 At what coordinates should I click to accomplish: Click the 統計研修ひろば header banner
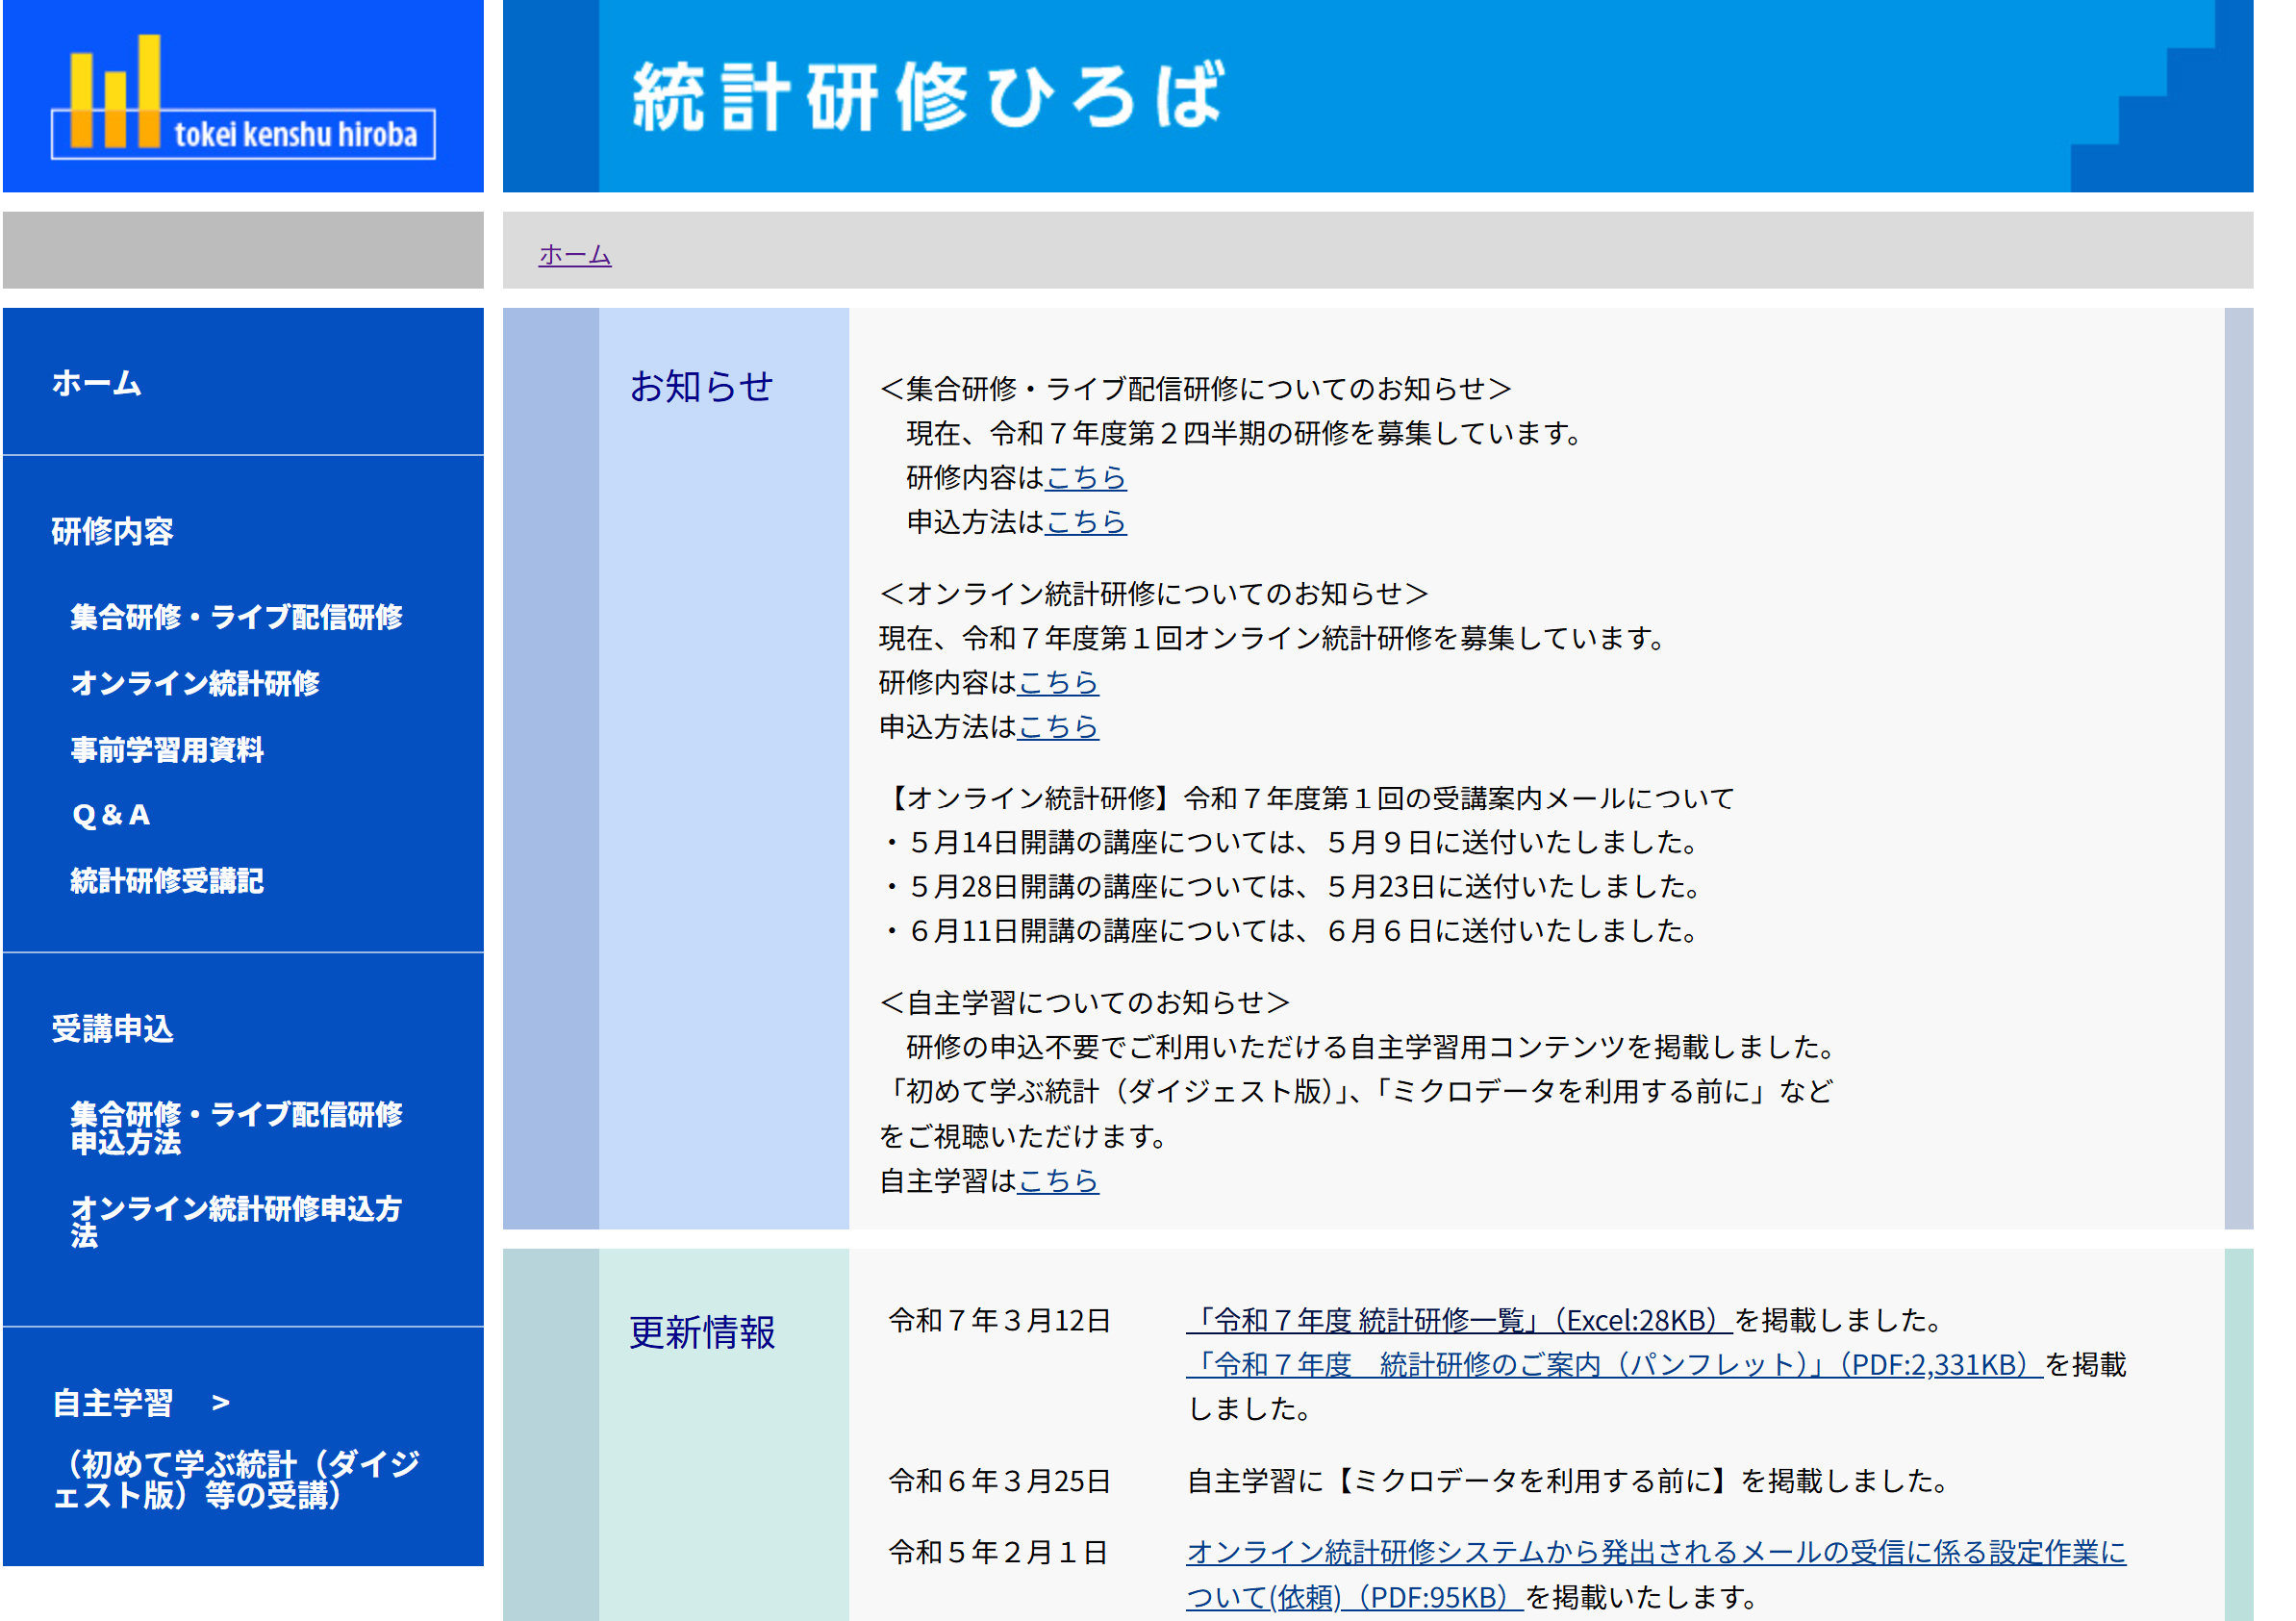click(927, 97)
